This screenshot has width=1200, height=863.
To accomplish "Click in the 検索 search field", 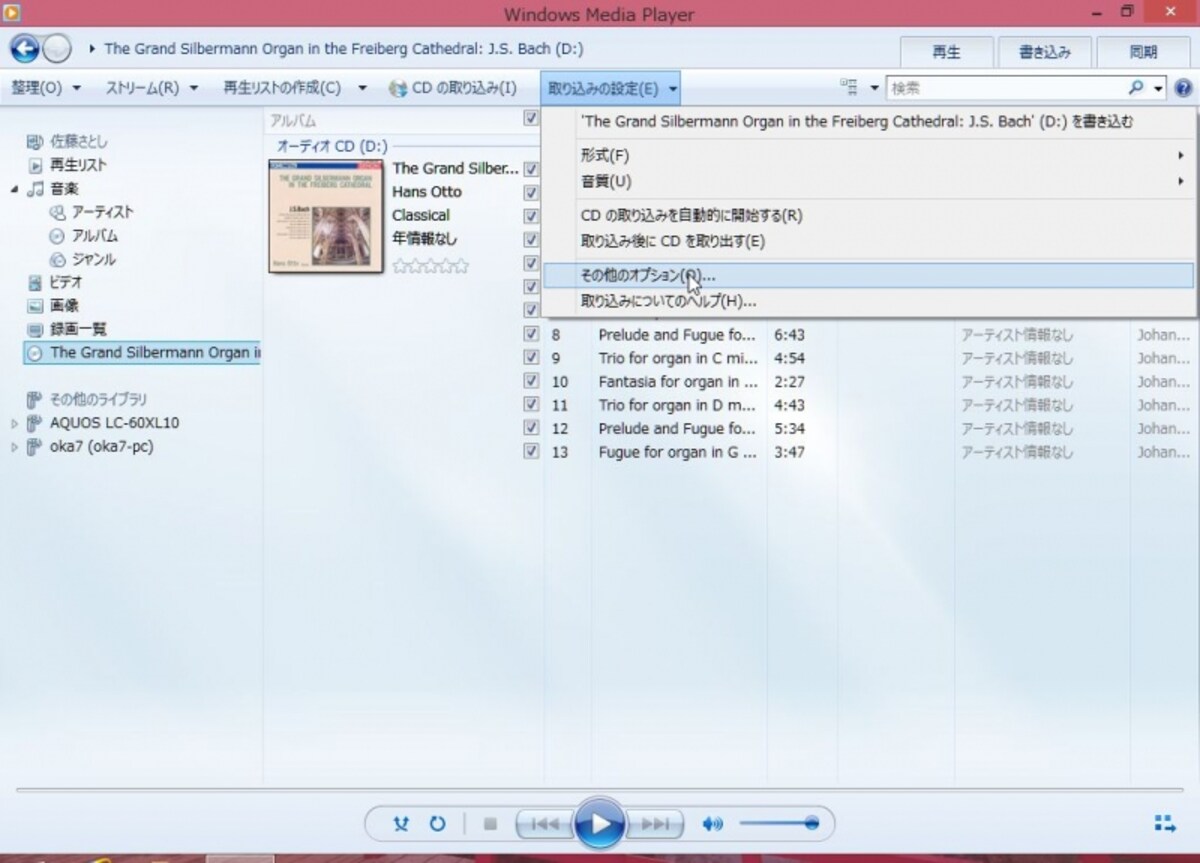I will pyautogui.click(x=1005, y=88).
